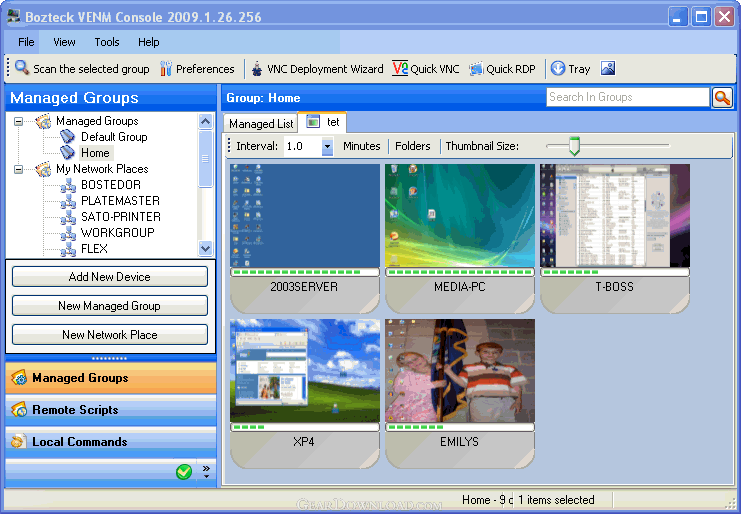Click the Managed Groups root tree icon
The height and width of the screenshot is (514, 741).
pyautogui.click(x=43, y=121)
